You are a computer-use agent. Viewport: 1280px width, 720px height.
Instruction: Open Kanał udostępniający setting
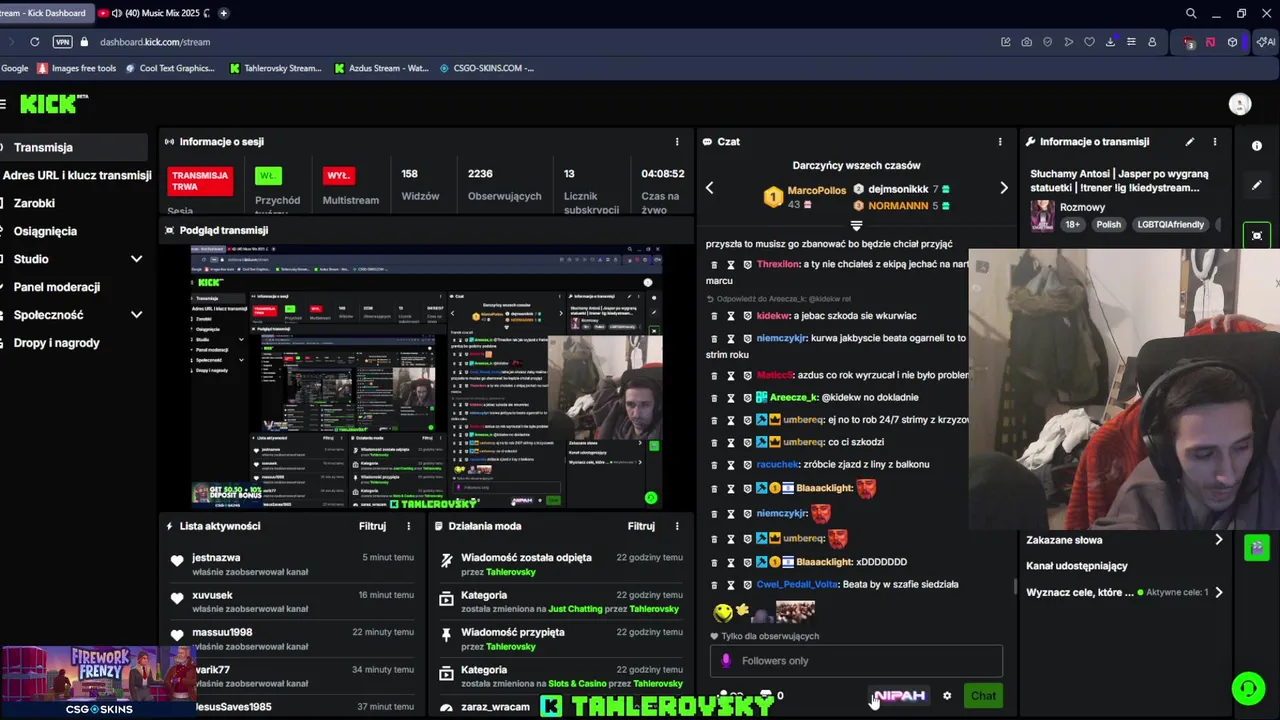click(x=1076, y=566)
